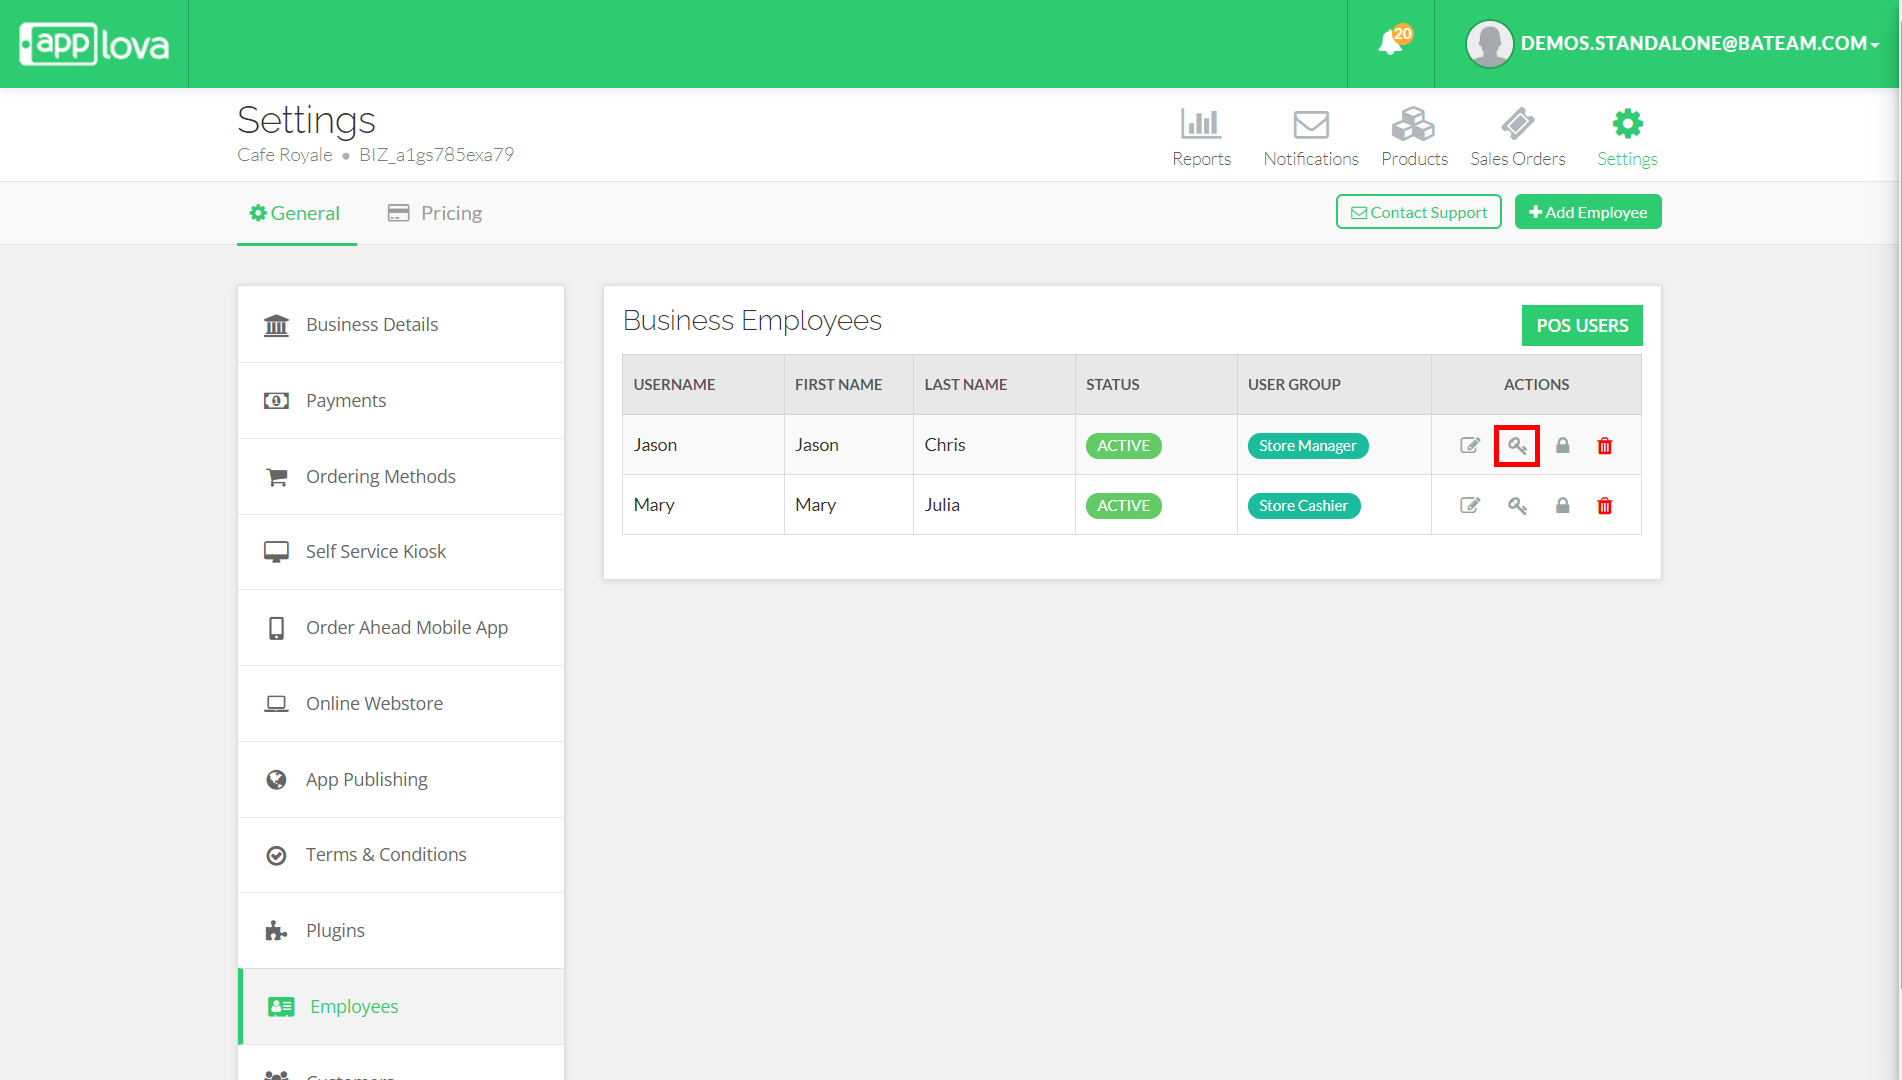Open the Reports section
The height and width of the screenshot is (1080, 1902).
coord(1201,137)
